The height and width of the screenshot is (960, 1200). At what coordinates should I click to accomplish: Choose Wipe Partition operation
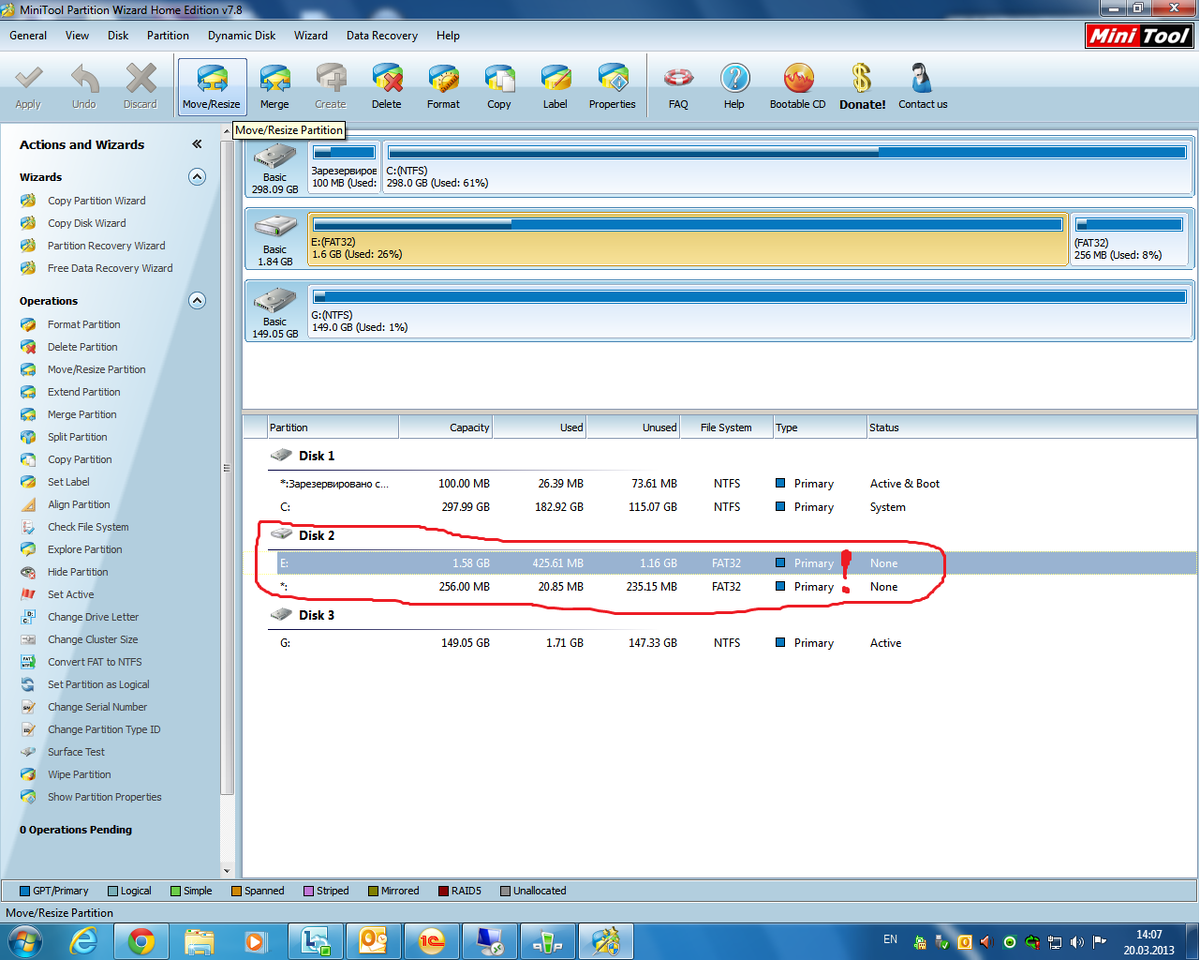[79, 775]
